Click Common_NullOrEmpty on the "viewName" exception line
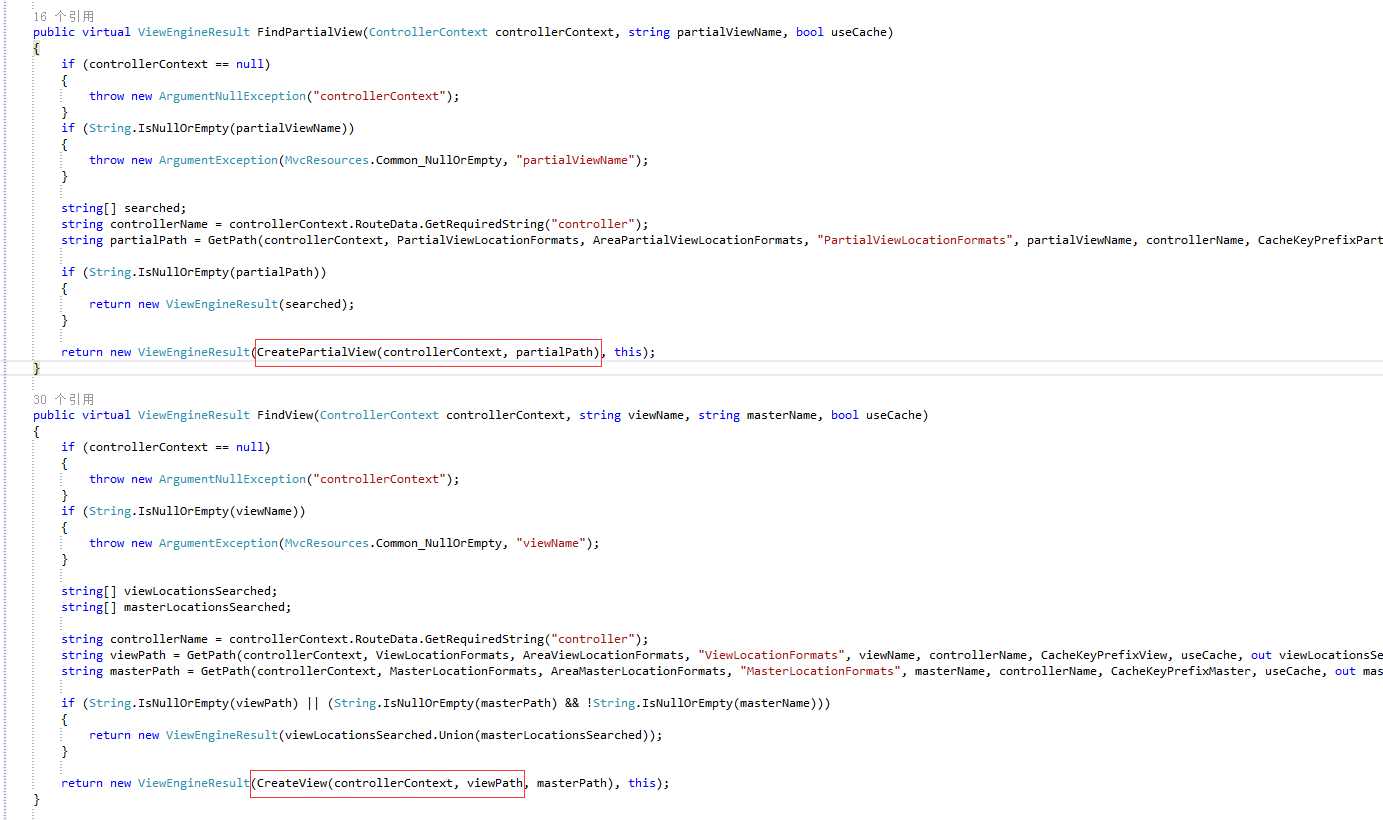This screenshot has height=820, width=1383. coord(439,543)
